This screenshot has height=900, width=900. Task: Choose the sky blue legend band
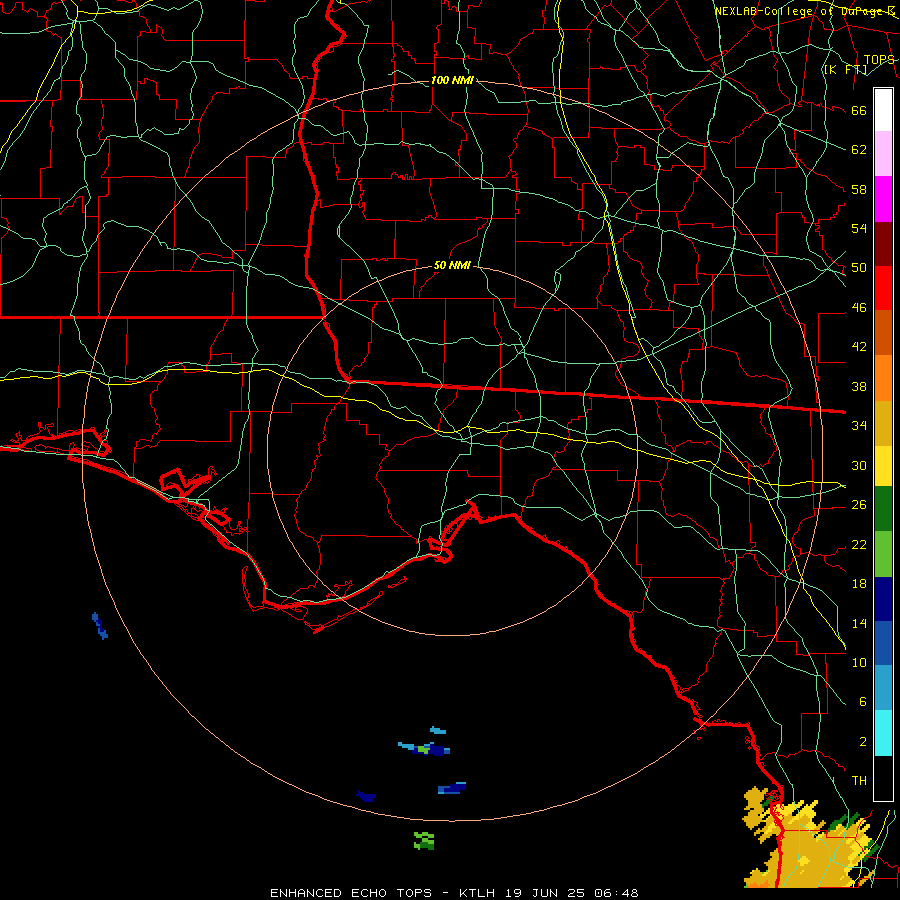click(x=883, y=688)
